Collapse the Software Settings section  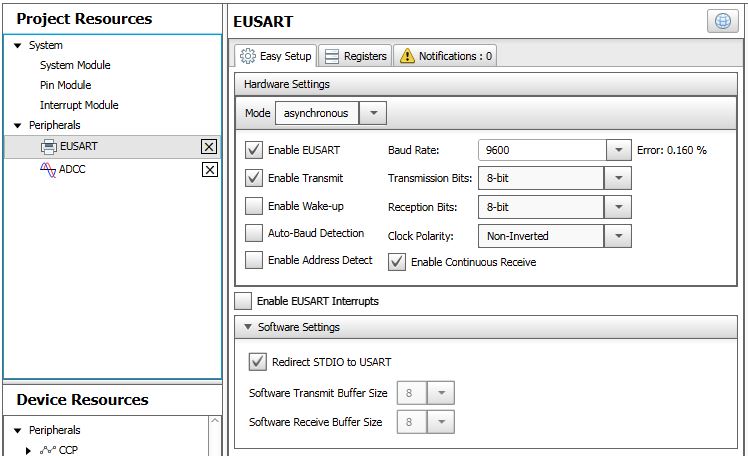(x=247, y=327)
